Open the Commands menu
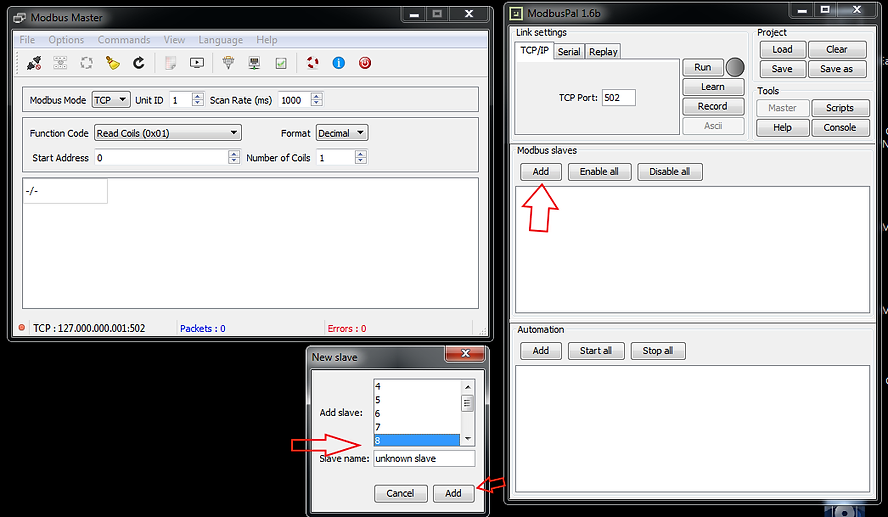The image size is (888, 517). (x=124, y=40)
